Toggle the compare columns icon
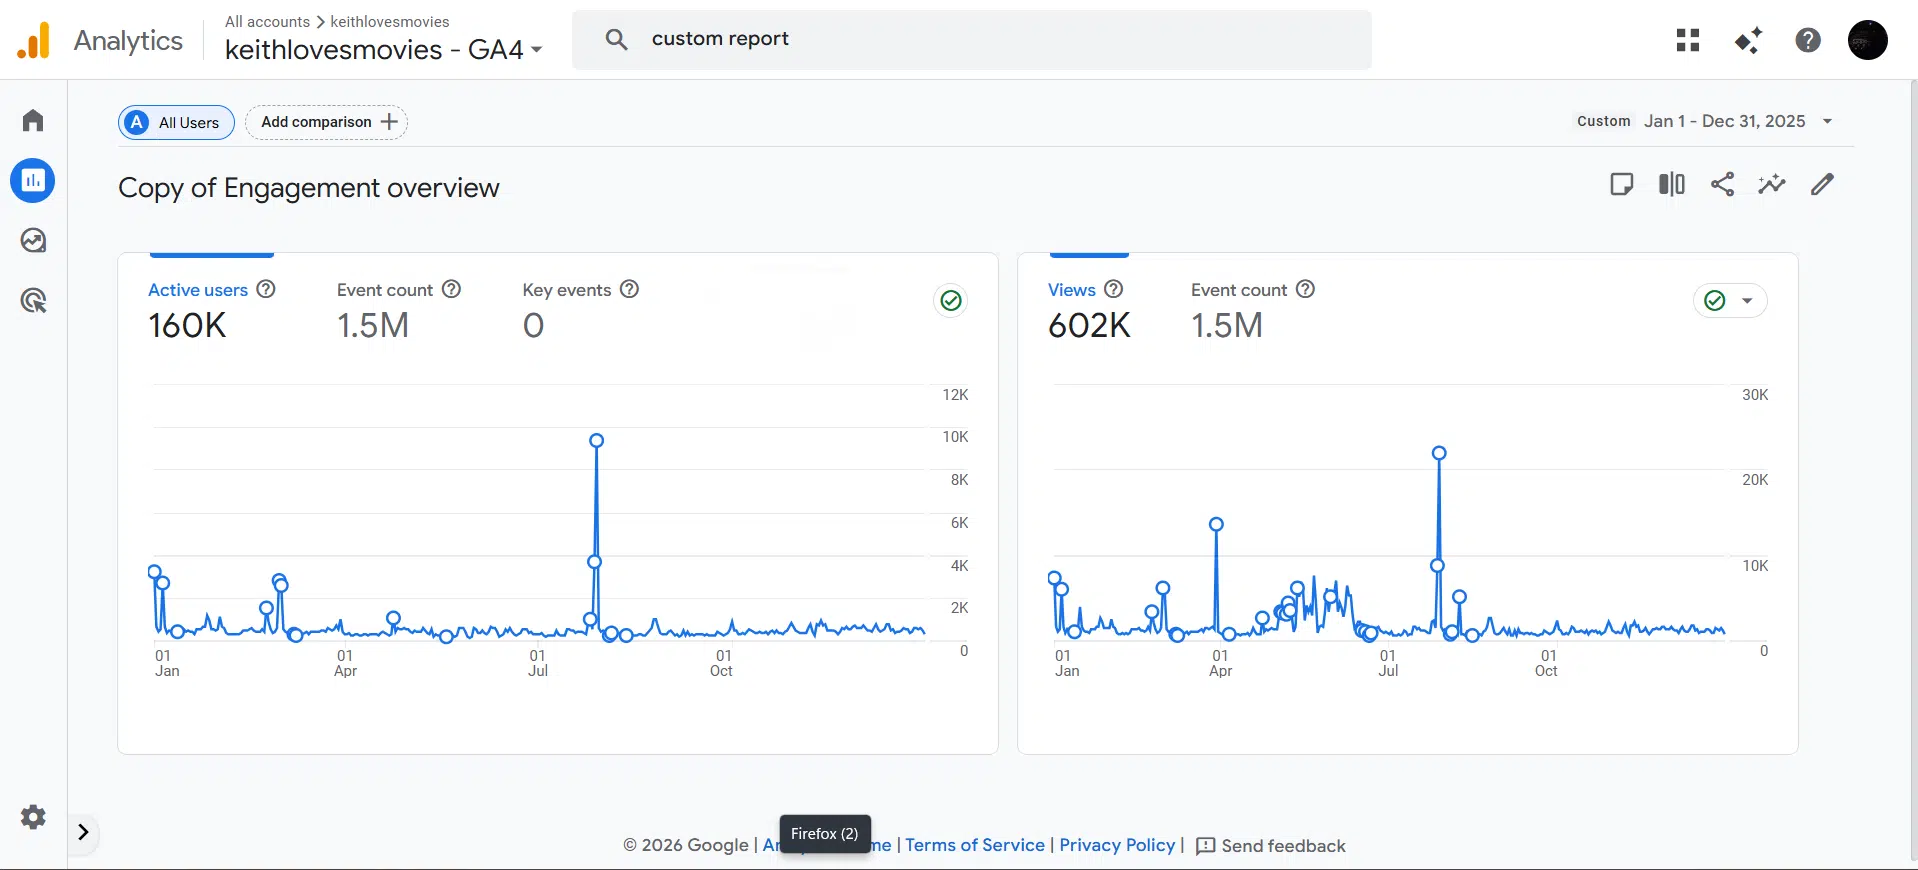 (x=1672, y=184)
